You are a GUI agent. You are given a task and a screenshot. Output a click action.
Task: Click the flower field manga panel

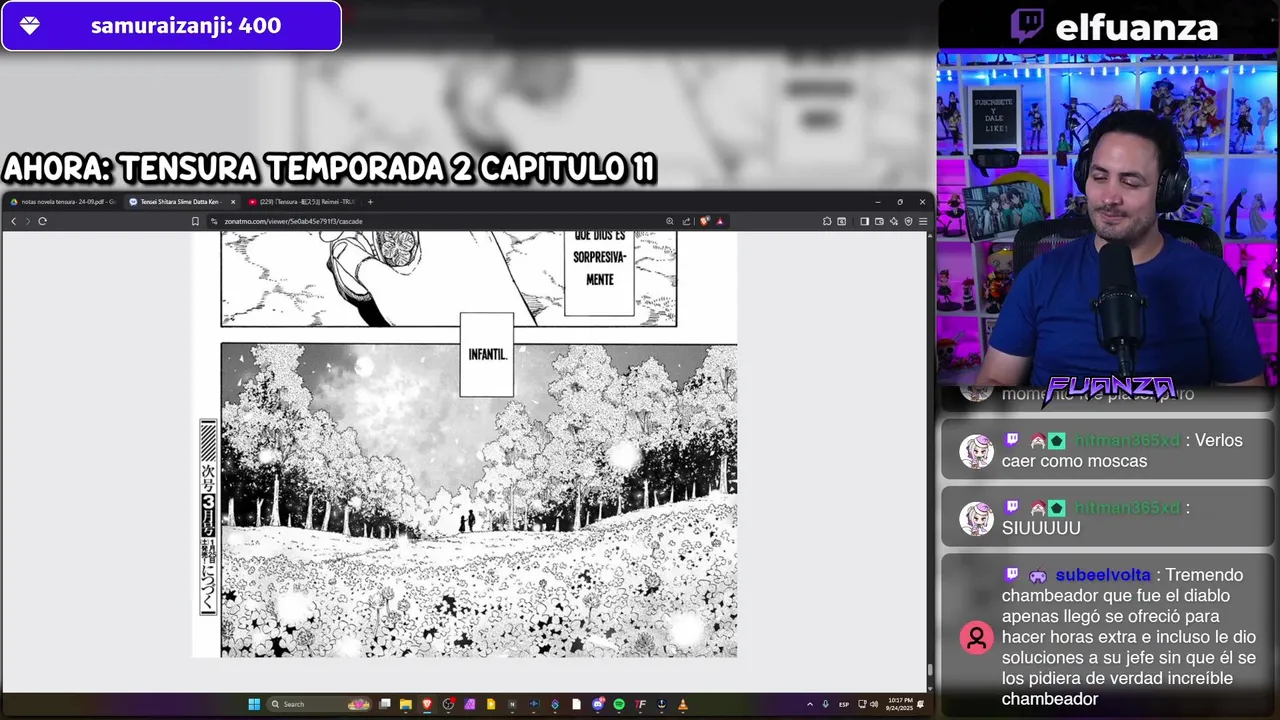click(479, 500)
